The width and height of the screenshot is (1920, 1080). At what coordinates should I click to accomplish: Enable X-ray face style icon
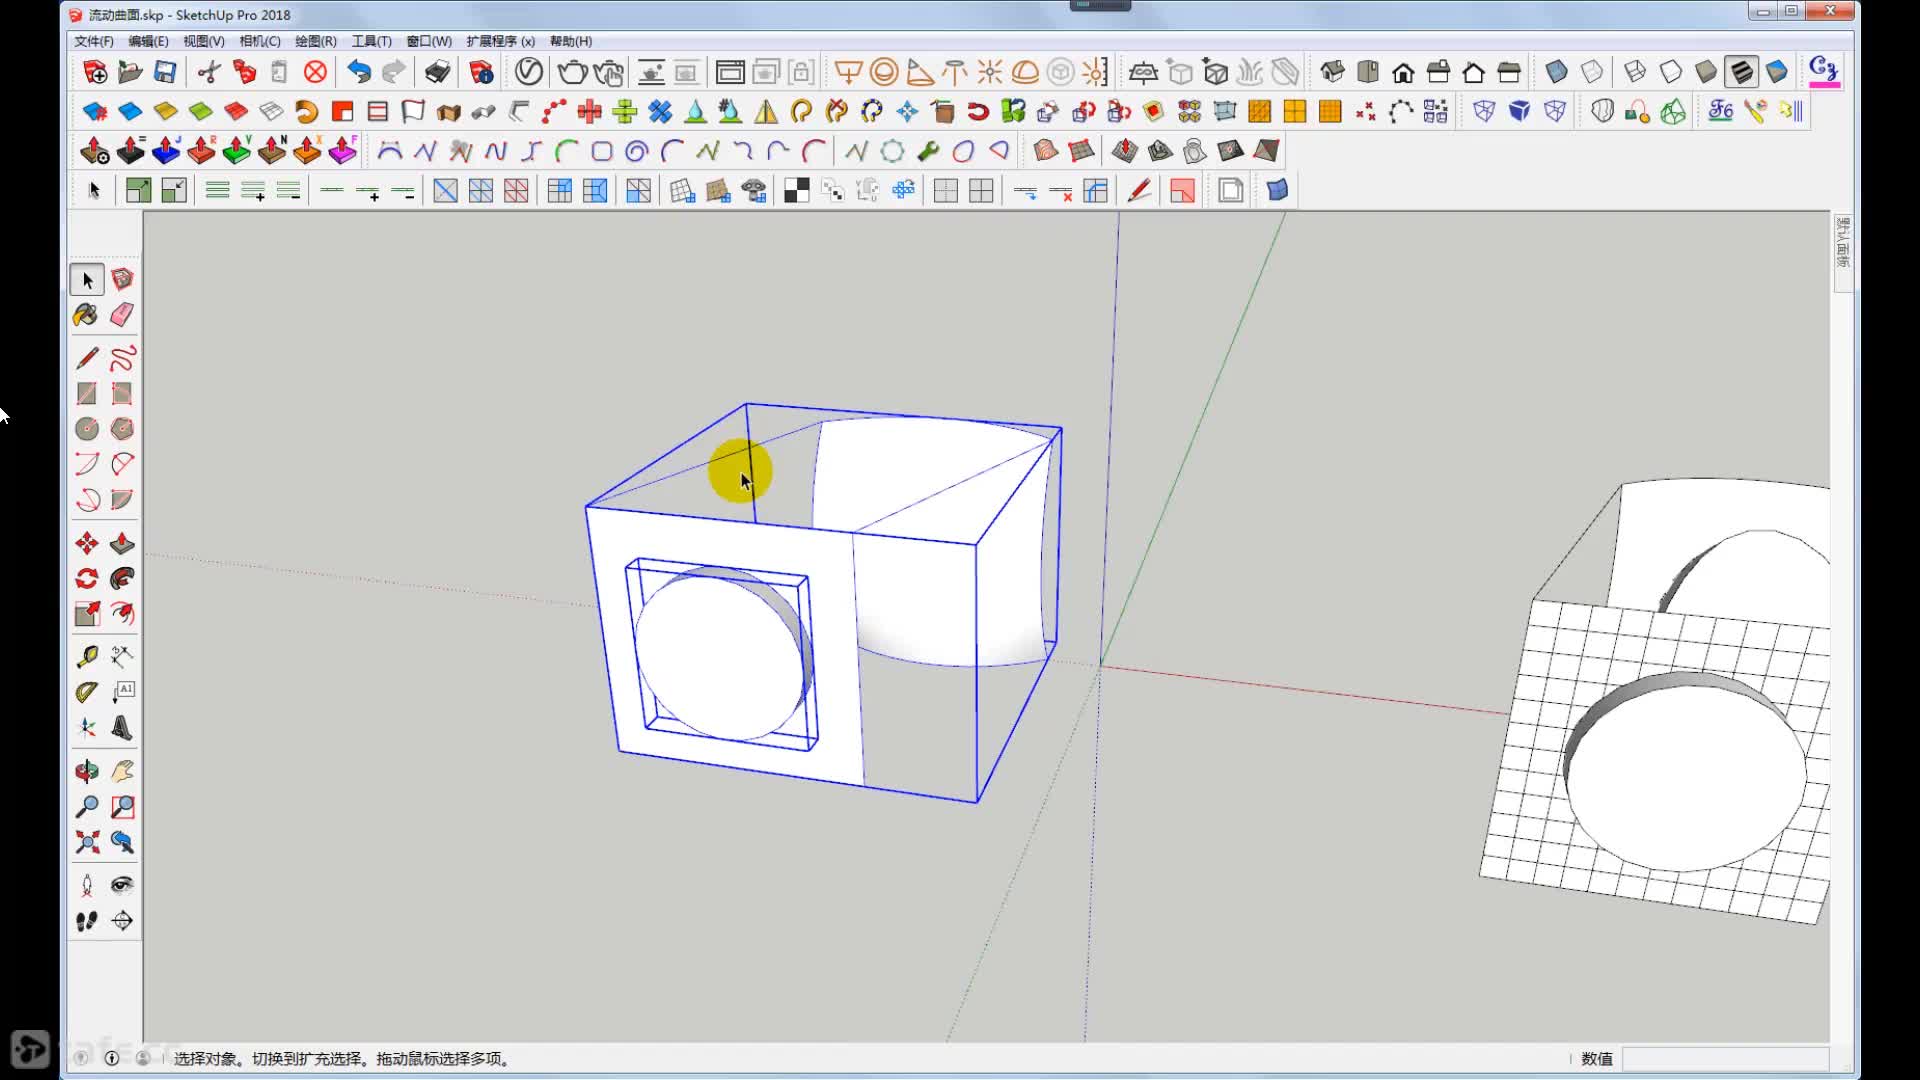pyautogui.click(x=1556, y=72)
